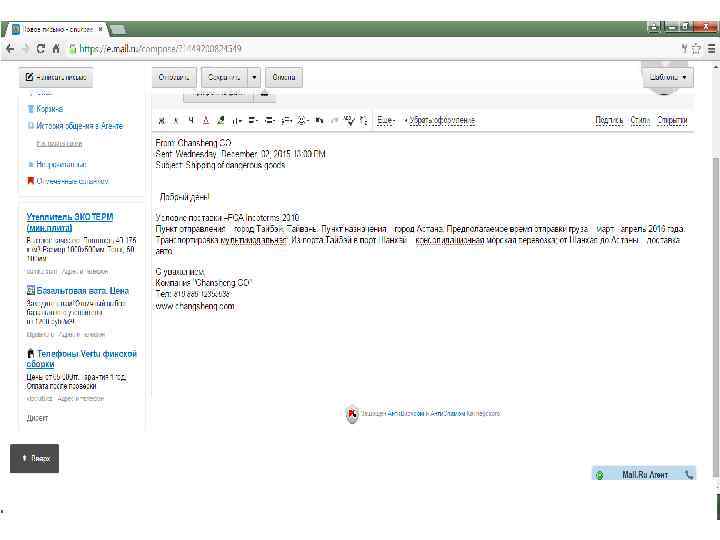
Task: Go to browser home page icon
Action: tap(56, 49)
